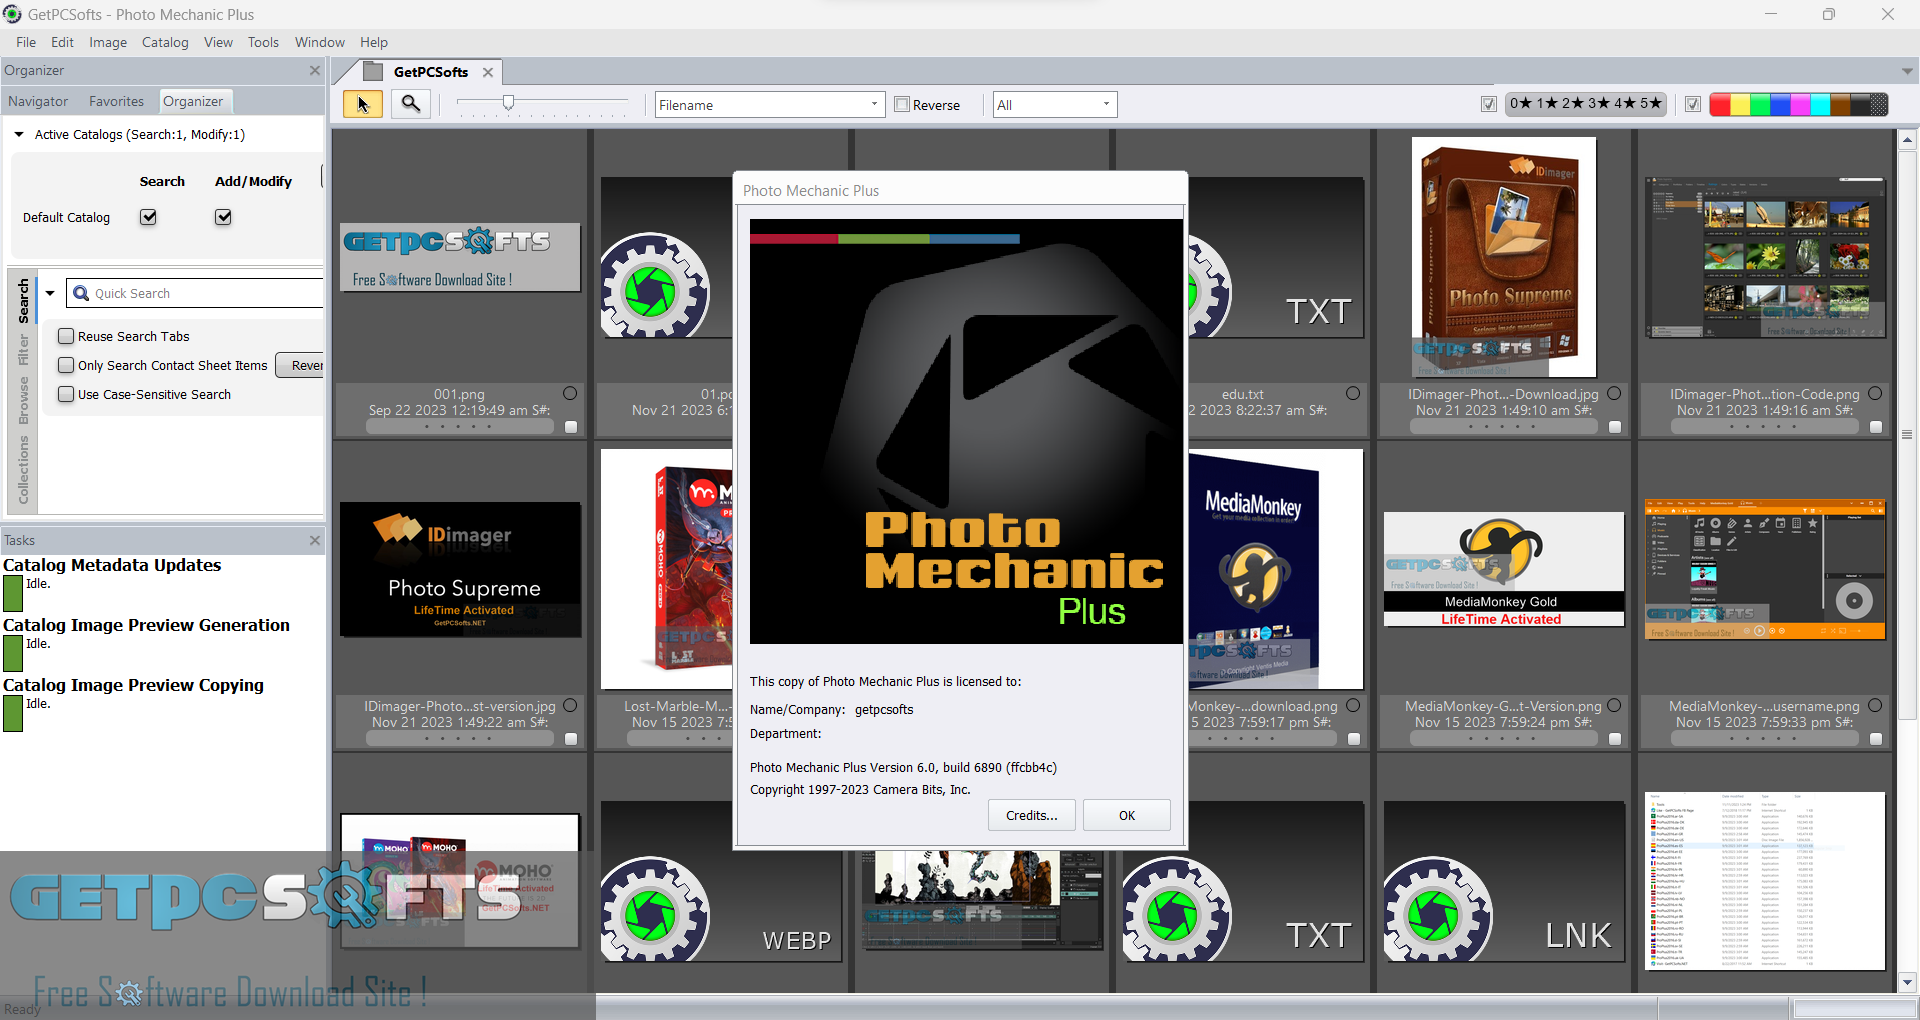1920x1020 pixels.
Task: Click the folder icon on GetPCSofts tab
Action: point(373,71)
